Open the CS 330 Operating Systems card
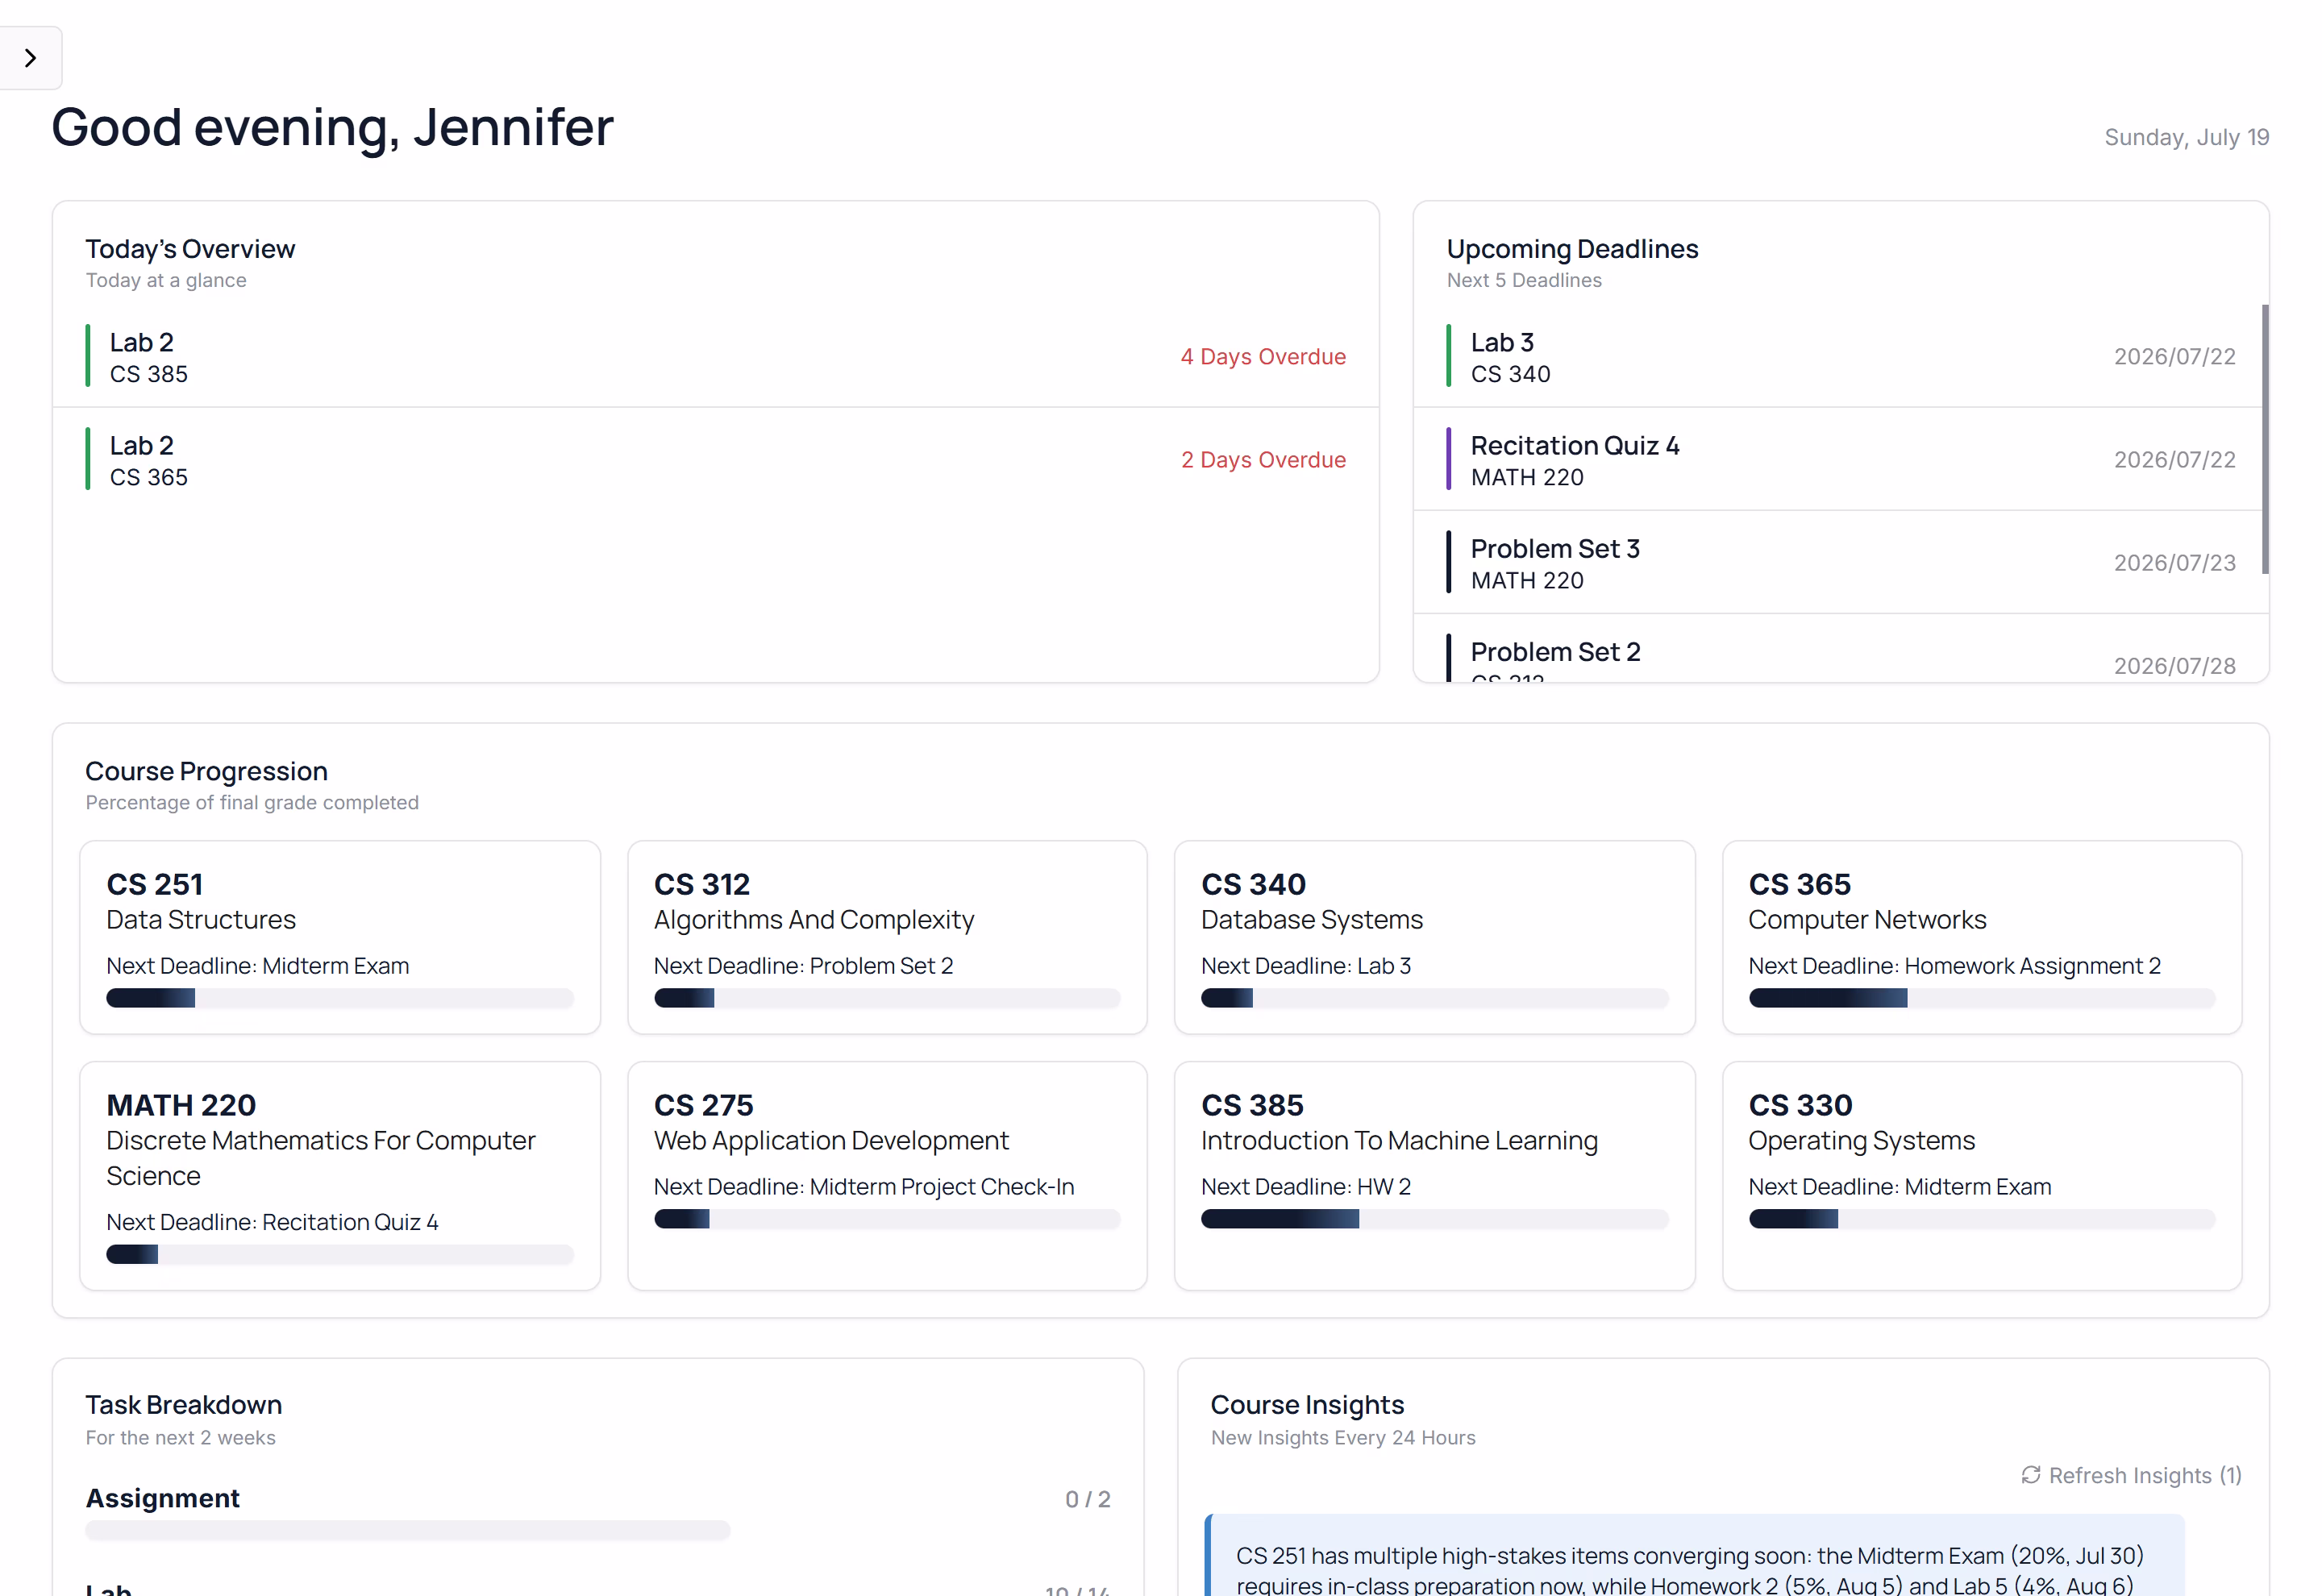Screen dimensions: 2322x1596 pos(1982,1176)
